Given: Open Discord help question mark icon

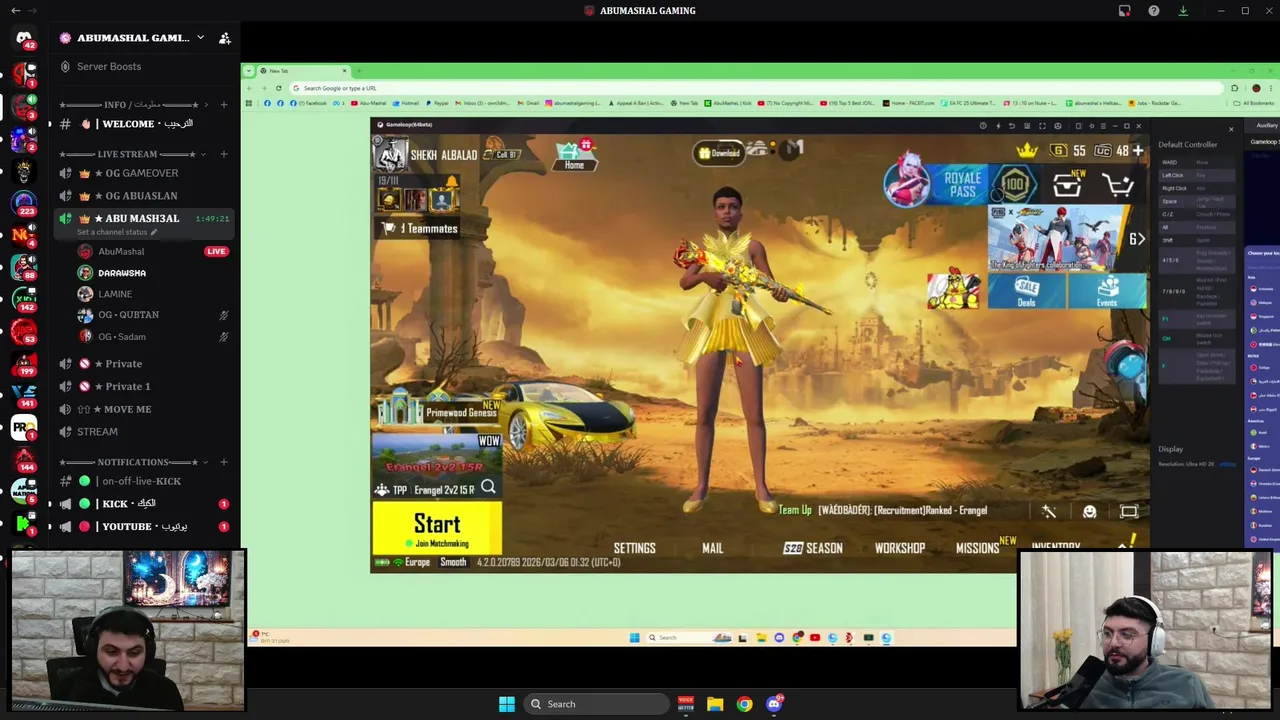Looking at the screenshot, I should click(x=1154, y=11).
